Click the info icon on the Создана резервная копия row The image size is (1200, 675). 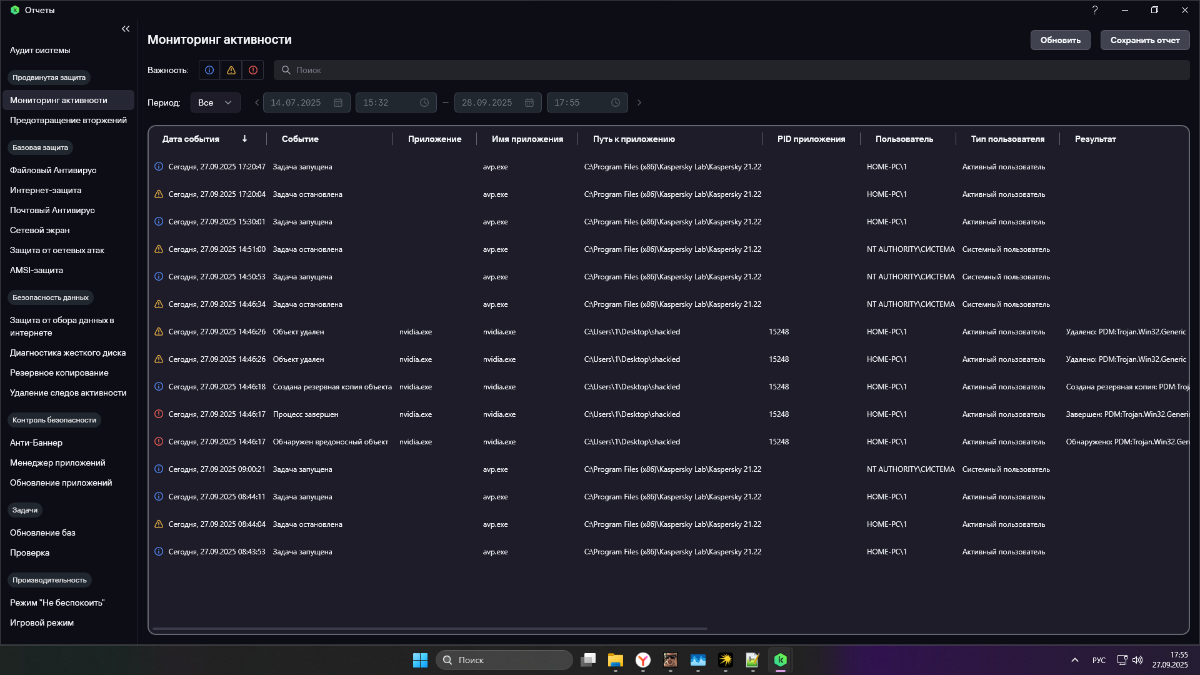point(158,386)
